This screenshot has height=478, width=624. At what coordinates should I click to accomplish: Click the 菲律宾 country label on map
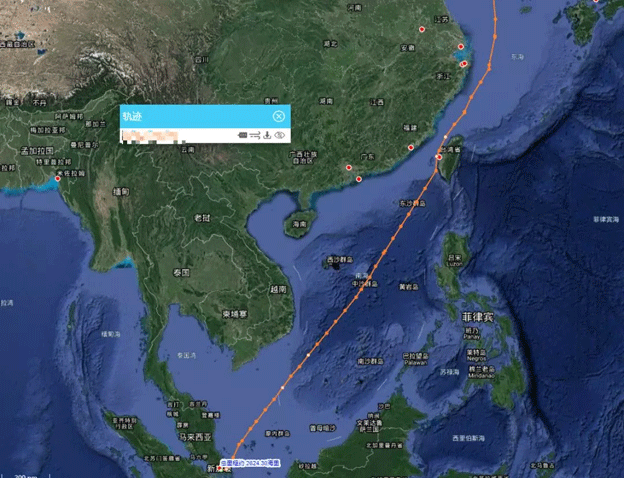(x=478, y=317)
